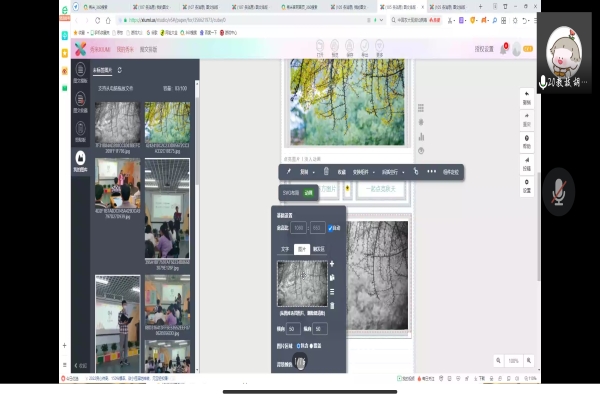The image size is (600, 400).
Task: Click the 授权设置 link in the header
Action: tap(484, 48)
